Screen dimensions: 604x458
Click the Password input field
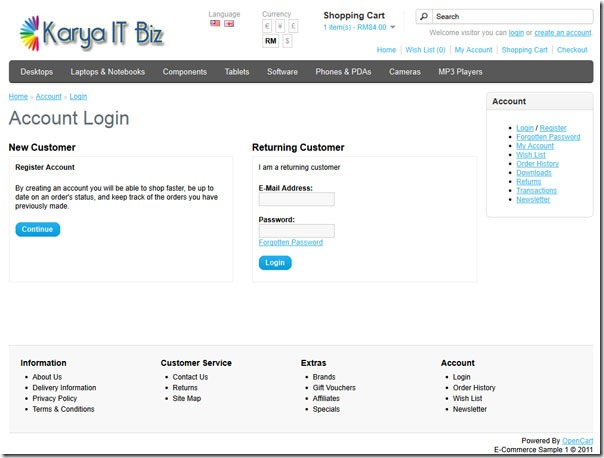(x=297, y=231)
